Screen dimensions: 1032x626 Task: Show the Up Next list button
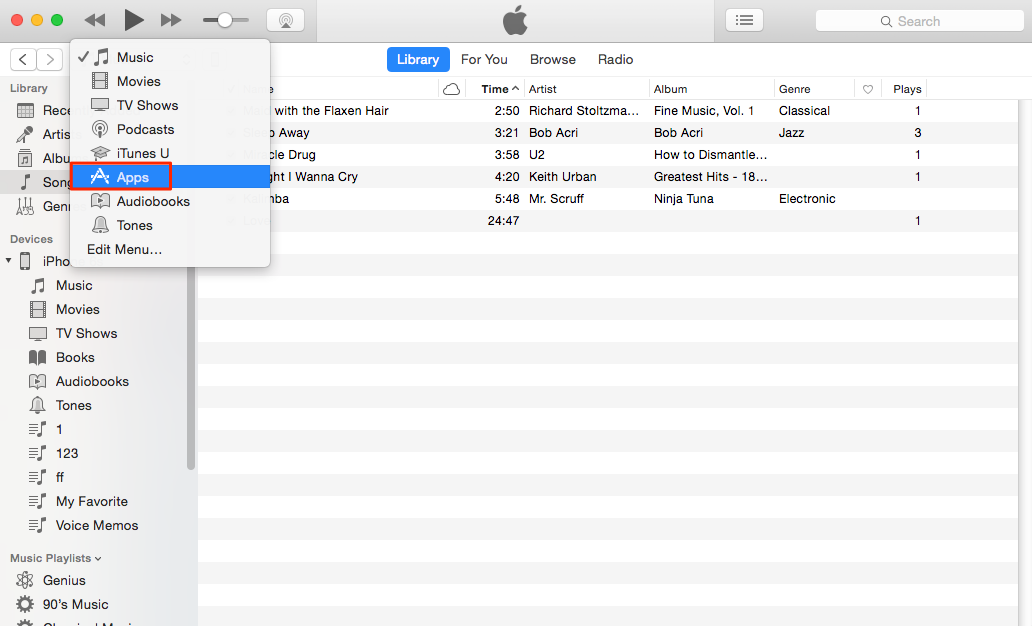744,20
